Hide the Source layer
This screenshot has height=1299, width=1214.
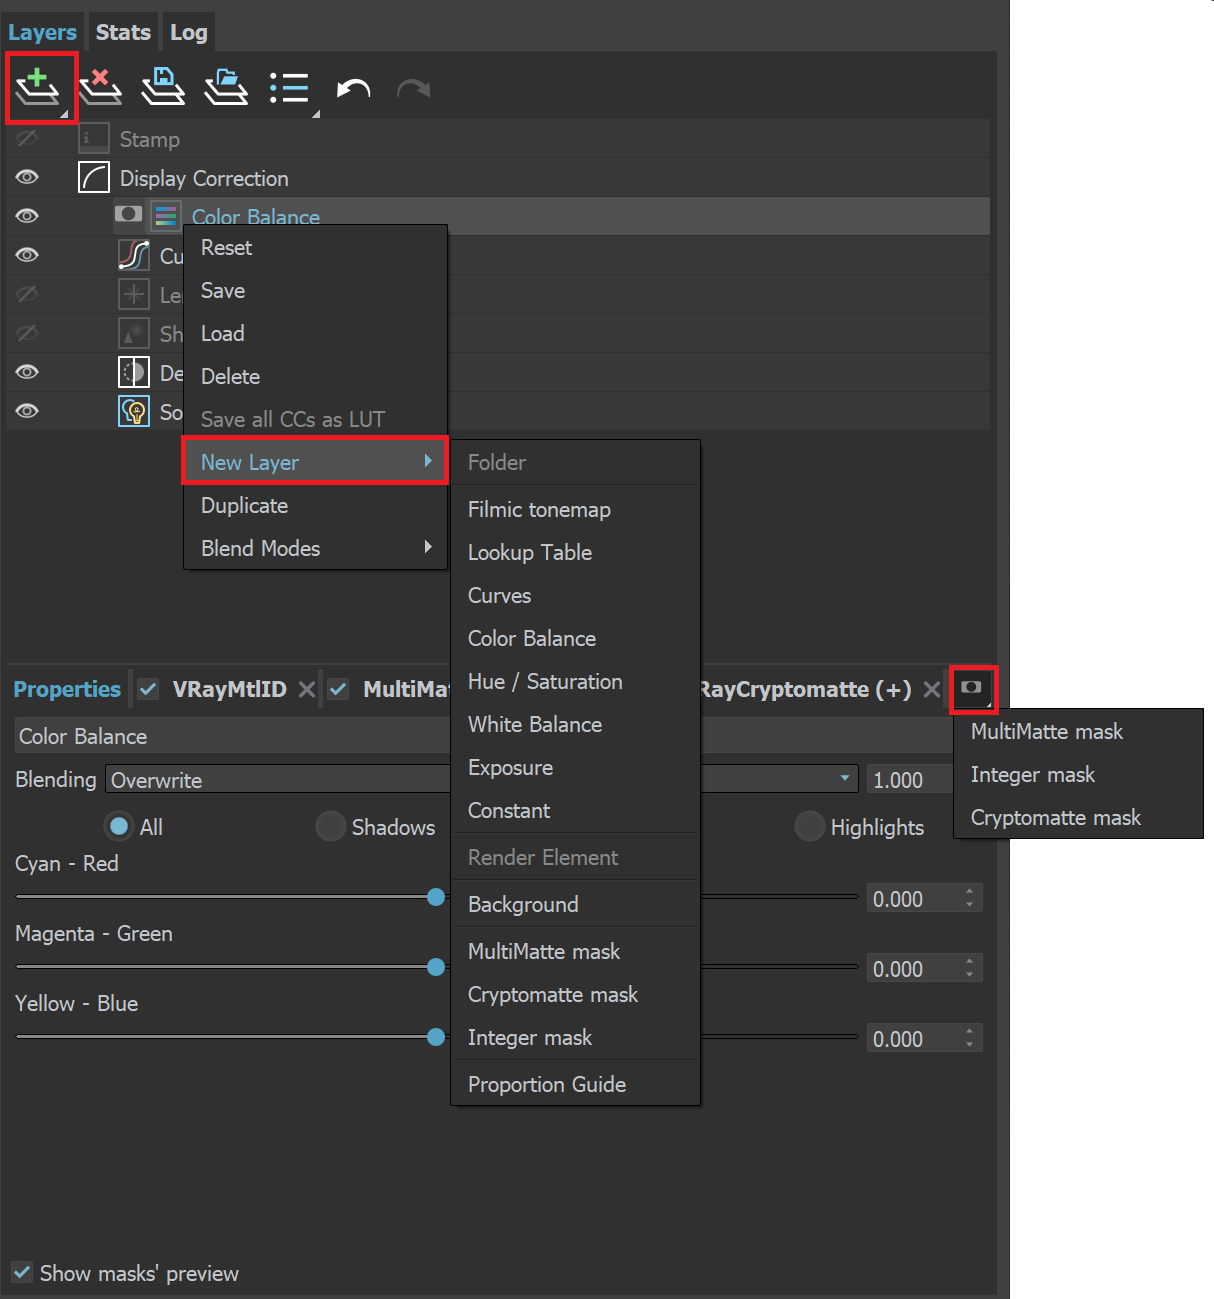pos(27,411)
